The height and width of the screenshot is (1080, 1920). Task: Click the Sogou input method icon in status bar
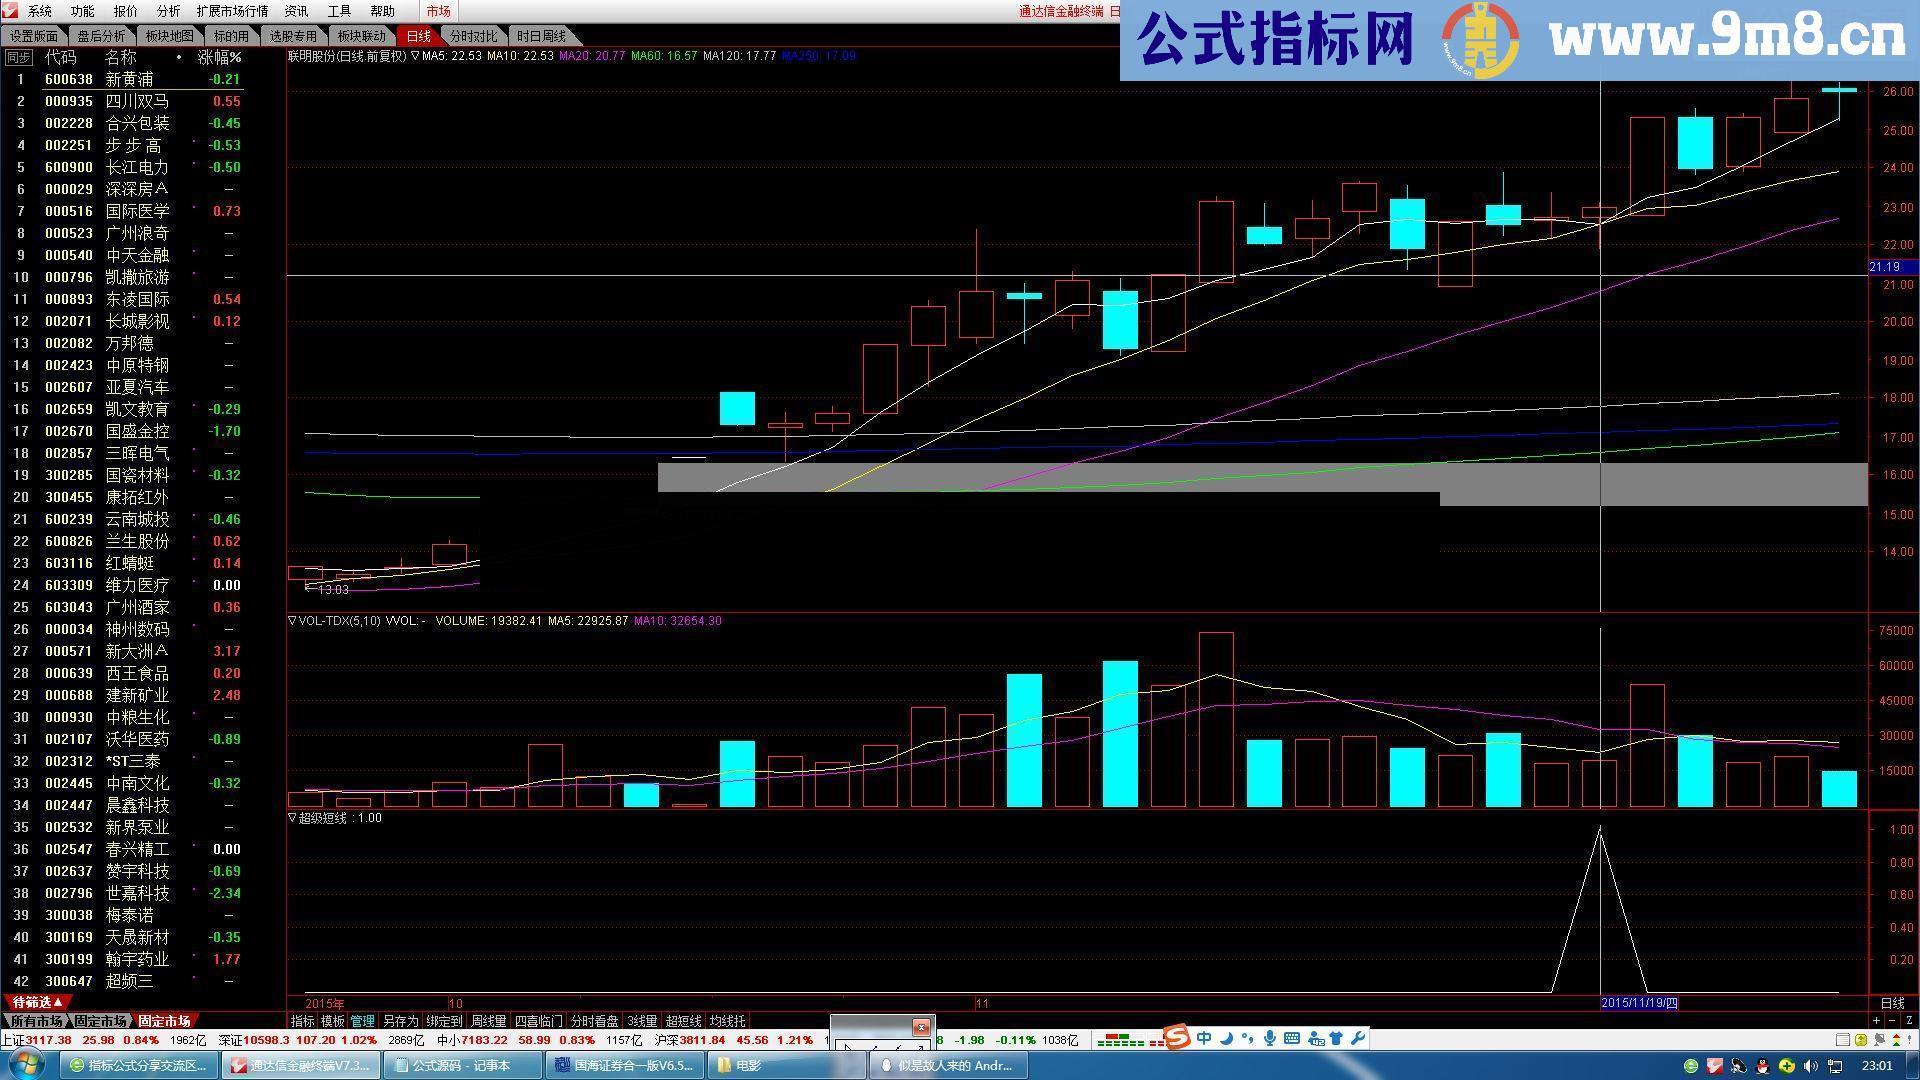coord(1177,1039)
